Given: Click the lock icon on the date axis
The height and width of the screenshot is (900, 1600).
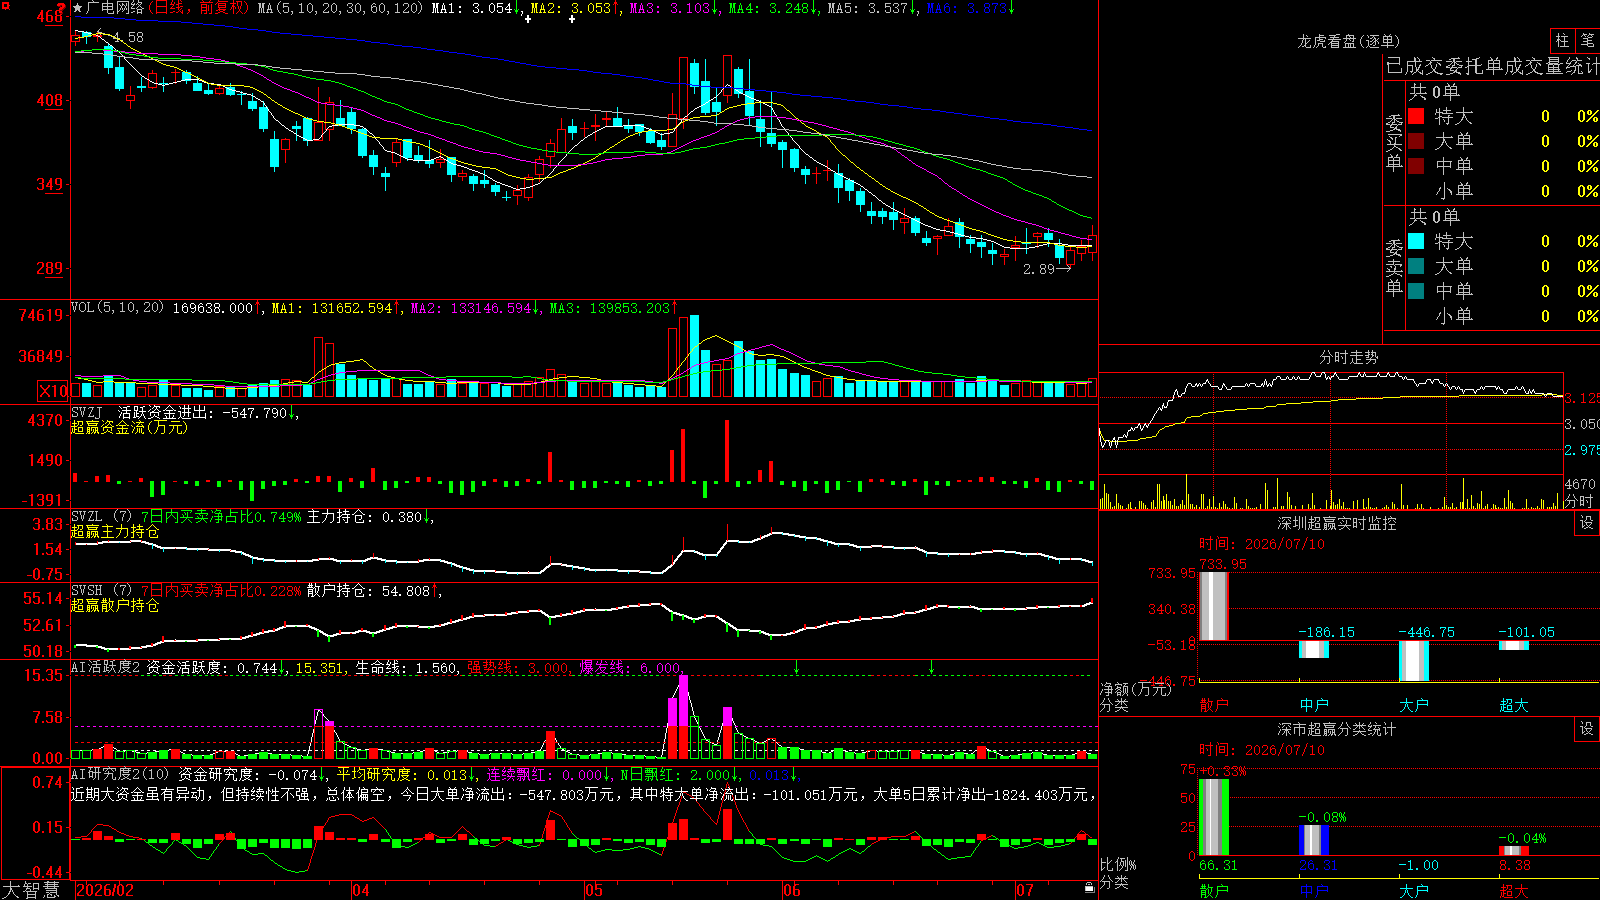Looking at the screenshot, I should point(1089,888).
